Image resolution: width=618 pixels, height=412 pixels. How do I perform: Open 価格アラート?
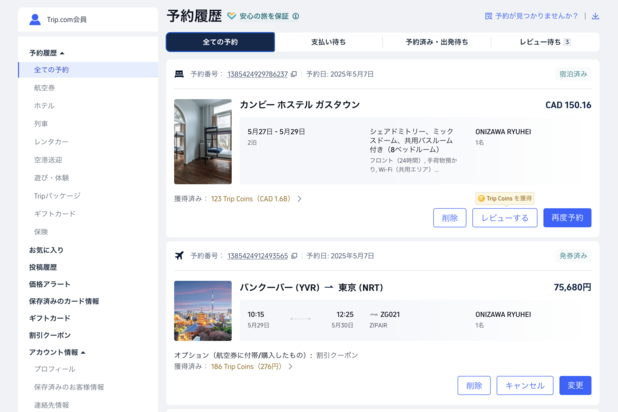[x=49, y=284]
